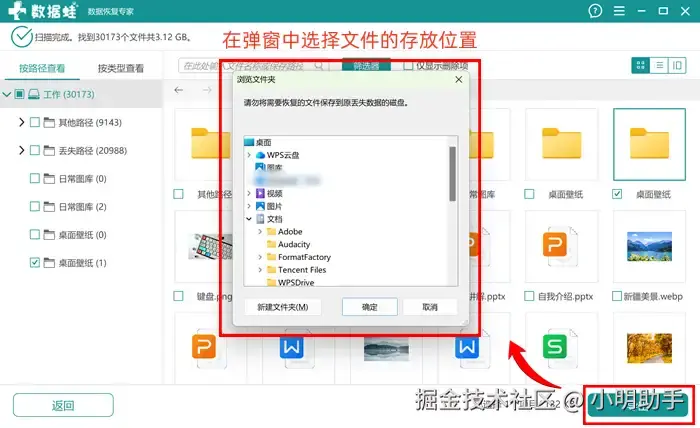The image size is (700, 428).
Task: Check the 日常图库 (2) checkbox
Action: (x=34, y=207)
